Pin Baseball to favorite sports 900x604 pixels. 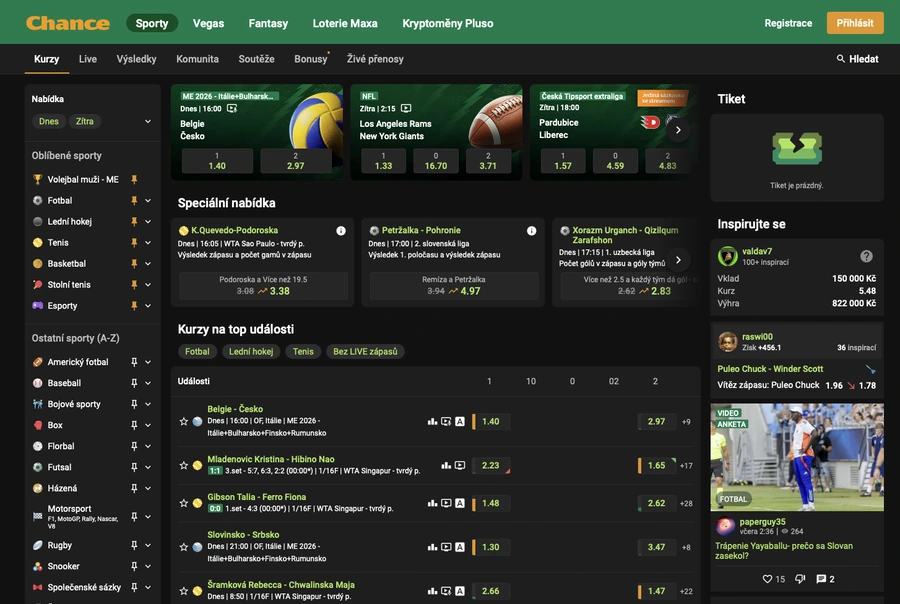[134, 383]
